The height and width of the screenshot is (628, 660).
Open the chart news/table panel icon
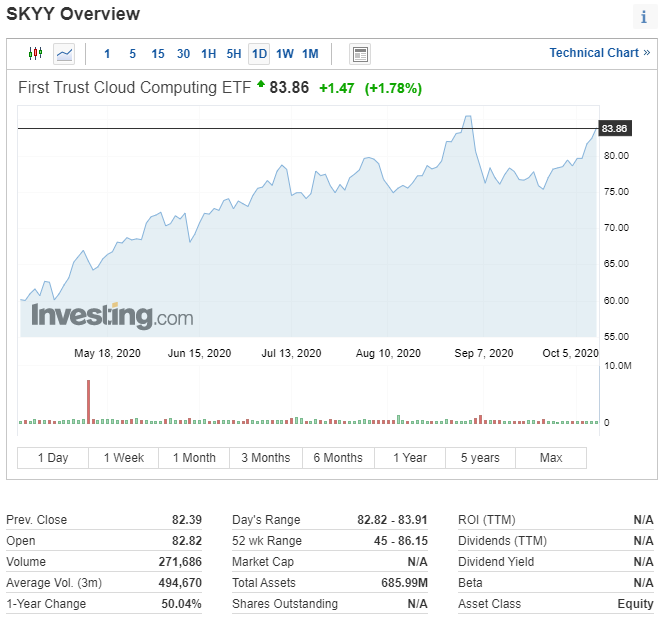[360, 54]
